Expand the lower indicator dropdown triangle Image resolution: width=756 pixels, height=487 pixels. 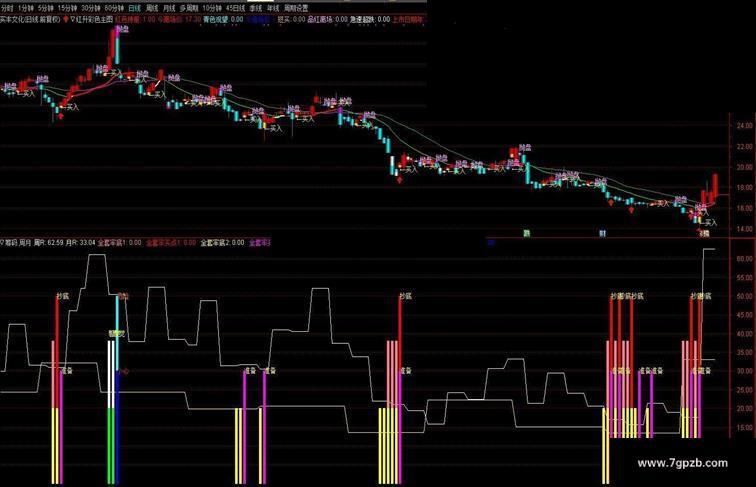[2, 243]
